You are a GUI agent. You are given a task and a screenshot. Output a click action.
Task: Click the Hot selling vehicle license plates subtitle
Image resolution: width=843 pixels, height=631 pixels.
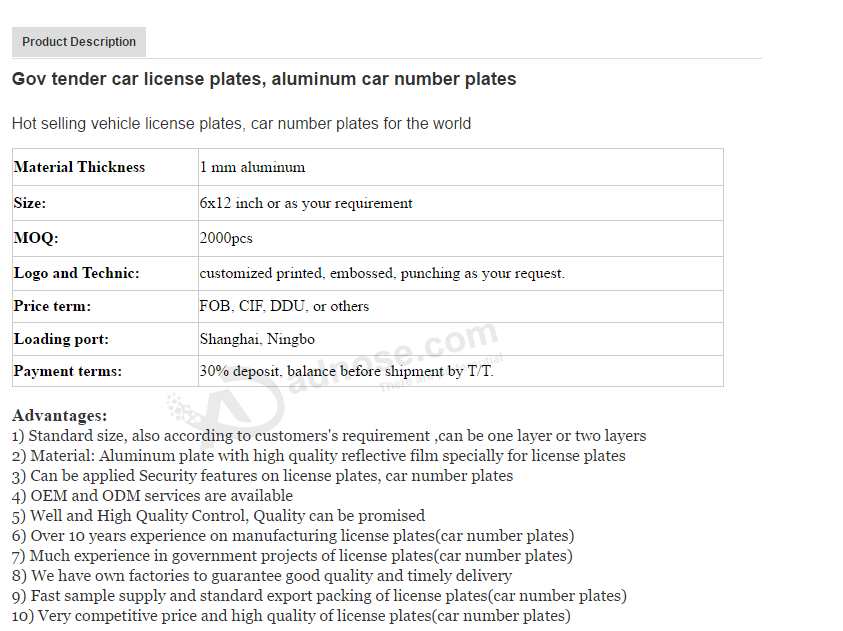[241, 124]
